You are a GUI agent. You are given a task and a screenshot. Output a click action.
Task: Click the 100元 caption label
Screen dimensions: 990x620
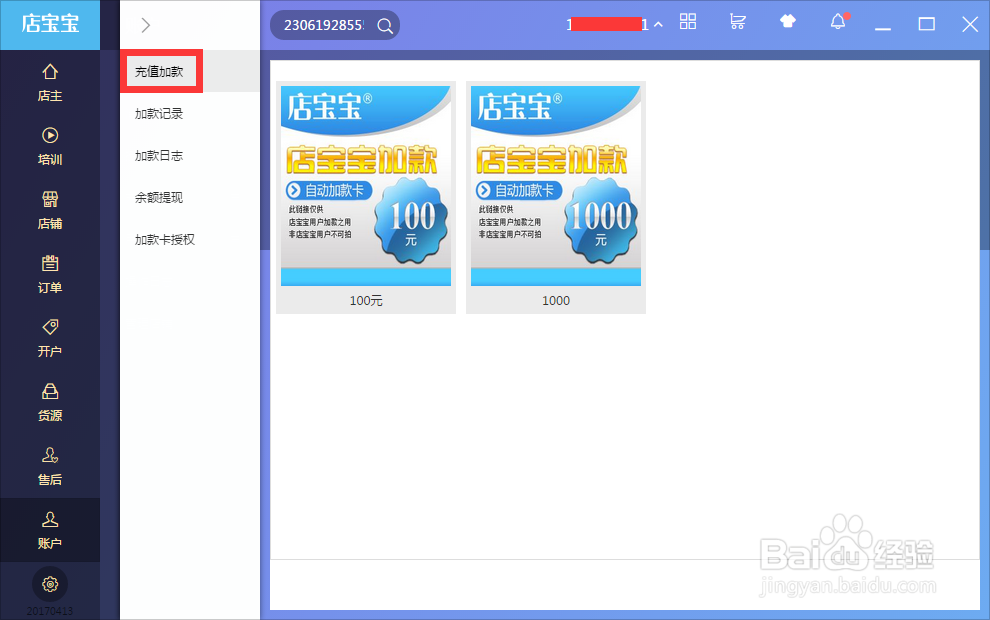point(366,301)
